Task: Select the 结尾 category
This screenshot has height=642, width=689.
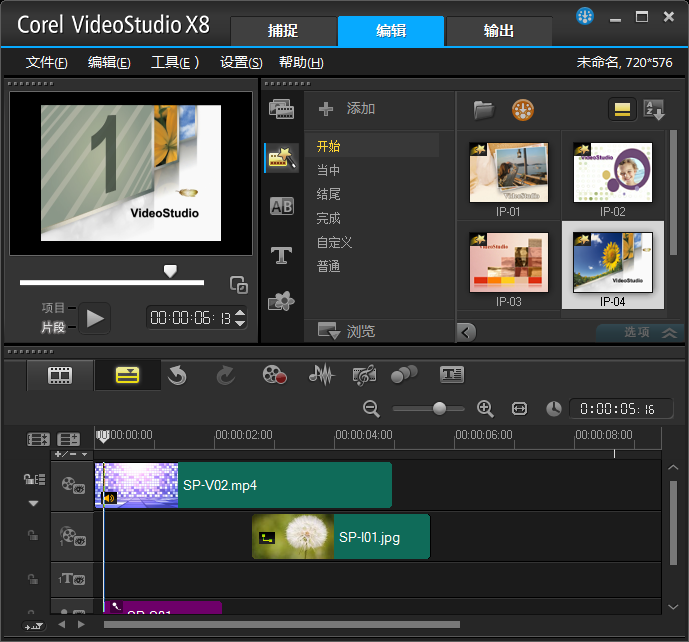Action: click(x=329, y=194)
